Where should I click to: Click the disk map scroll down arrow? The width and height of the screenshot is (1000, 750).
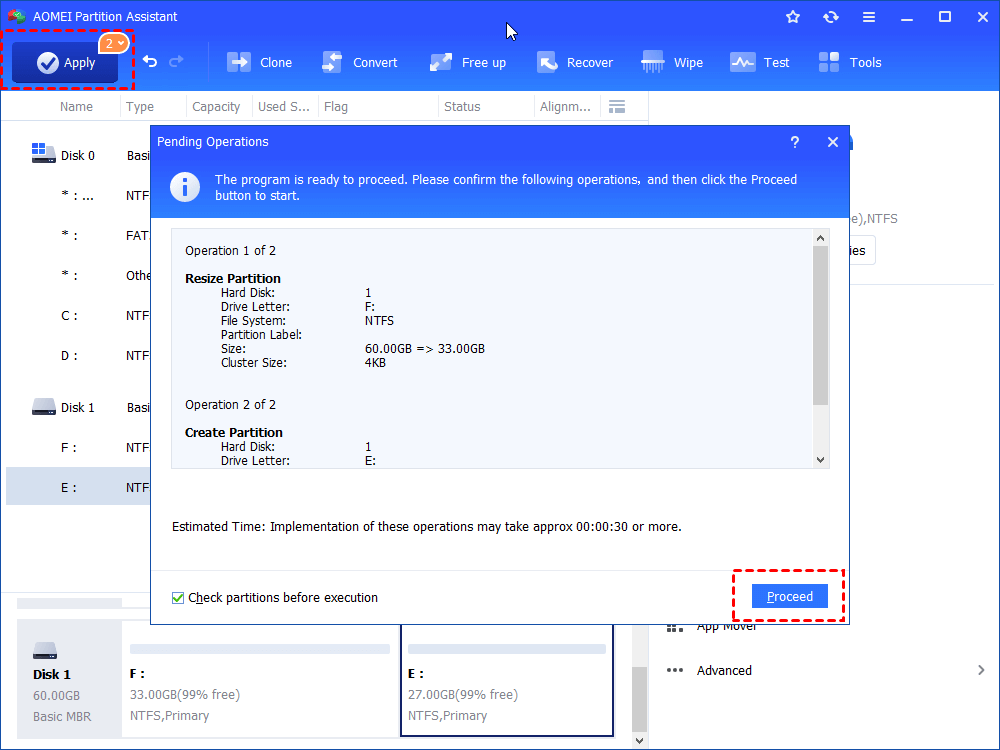(x=640, y=741)
